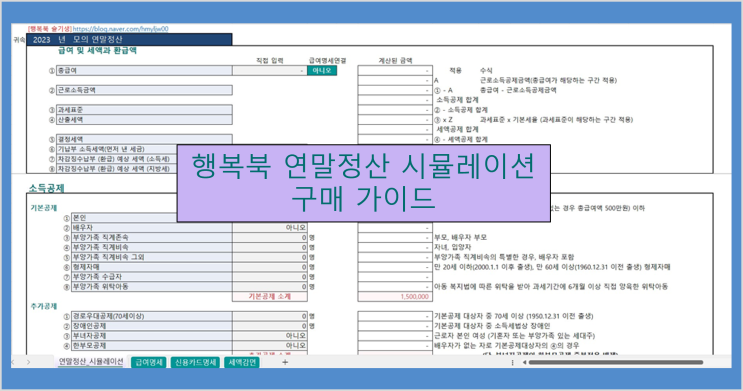Select the '결정세액' label cell
Screen dimensions: 743x391
(x=144, y=139)
